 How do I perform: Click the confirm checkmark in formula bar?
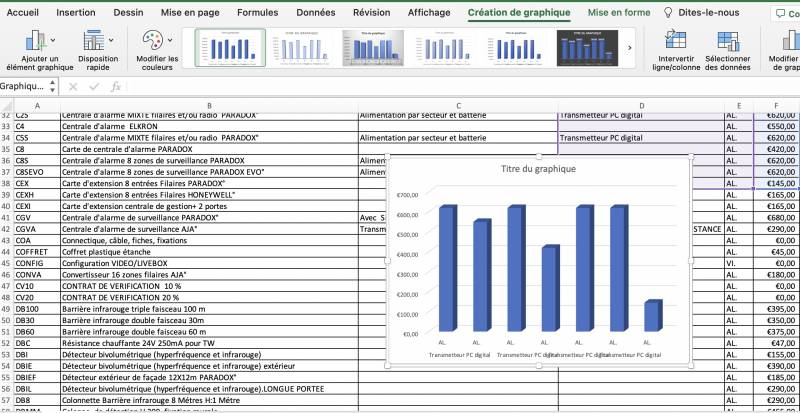click(x=94, y=87)
